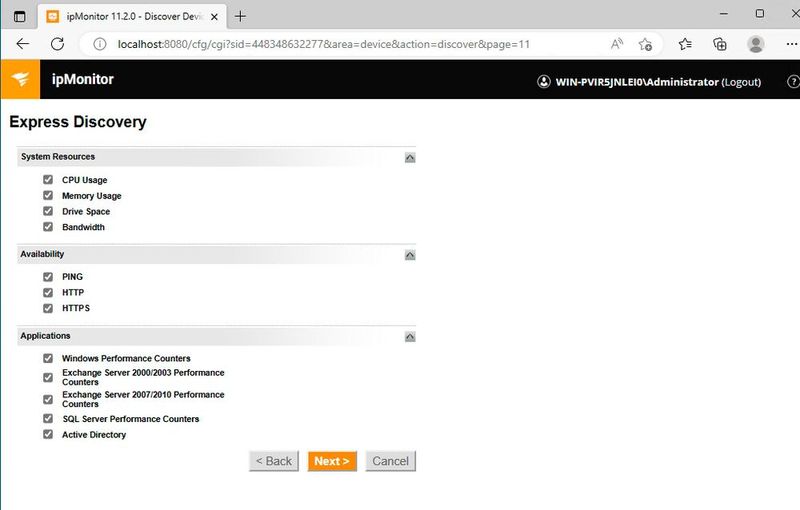Cancel the Express Discovery wizard
The height and width of the screenshot is (510, 800).
coord(390,461)
